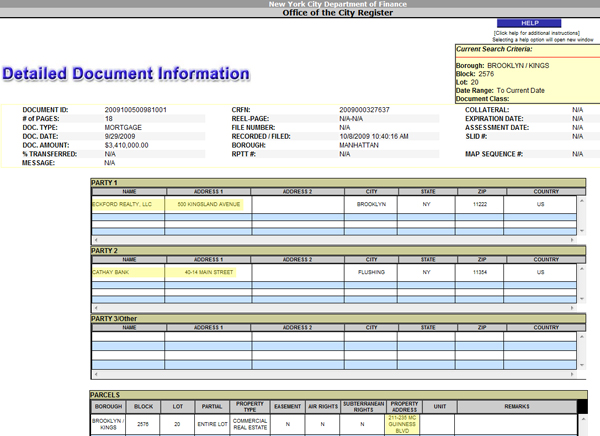Select the 500 KINGSLAND AVENUE address cell

click(x=209, y=204)
